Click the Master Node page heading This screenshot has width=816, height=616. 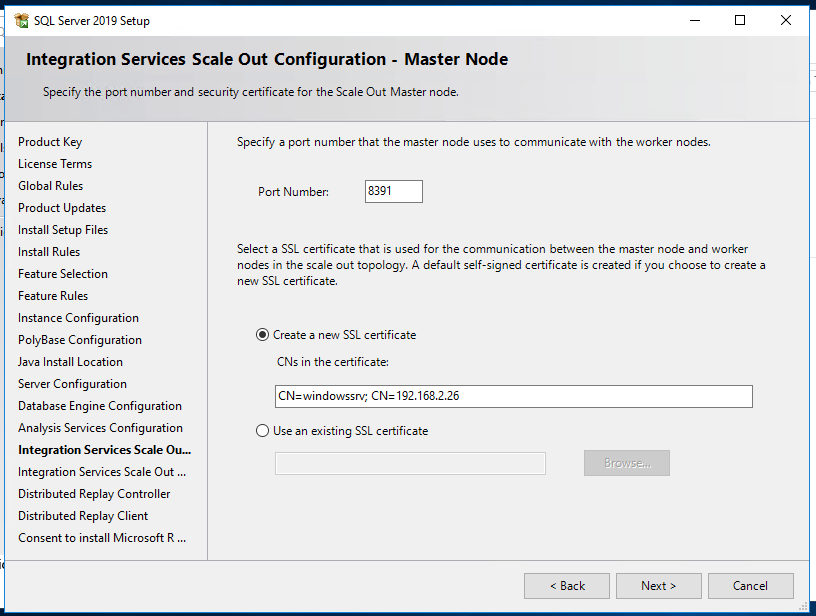click(x=267, y=59)
